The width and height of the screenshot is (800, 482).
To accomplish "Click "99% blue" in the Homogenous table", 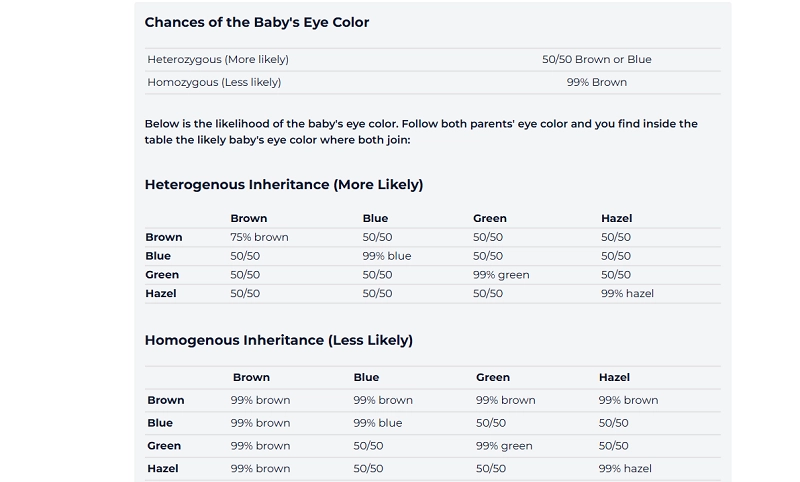I will click(378, 423).
